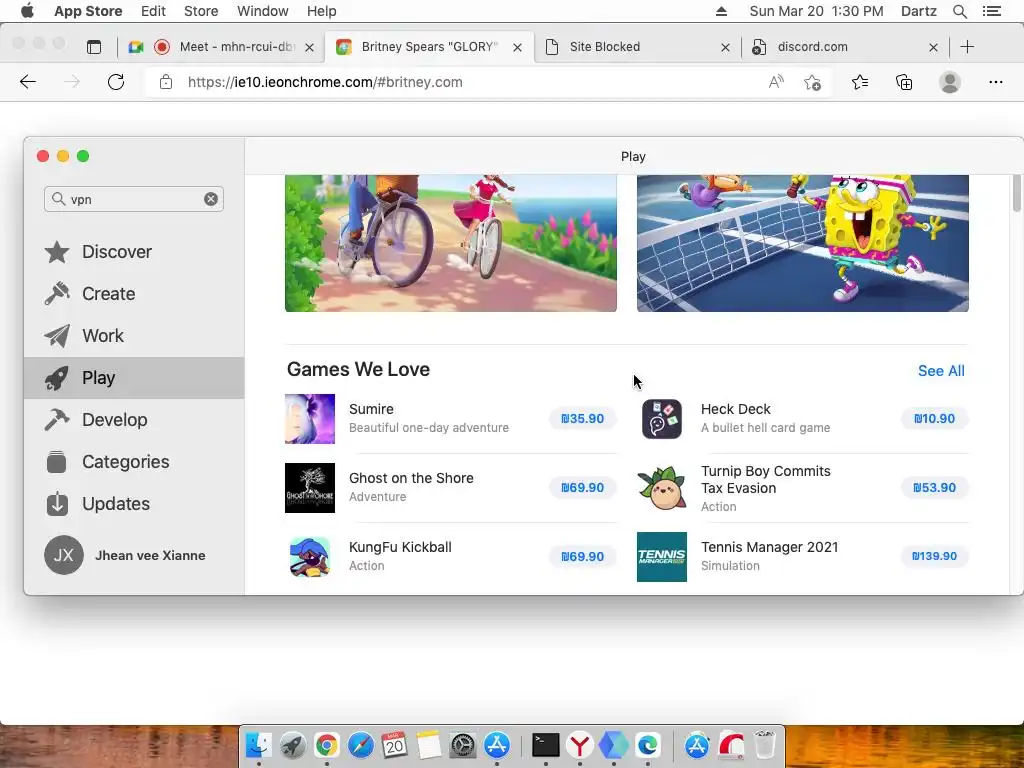
Task: Open Launchpad from the Dock
Action: tap(293, 745)
